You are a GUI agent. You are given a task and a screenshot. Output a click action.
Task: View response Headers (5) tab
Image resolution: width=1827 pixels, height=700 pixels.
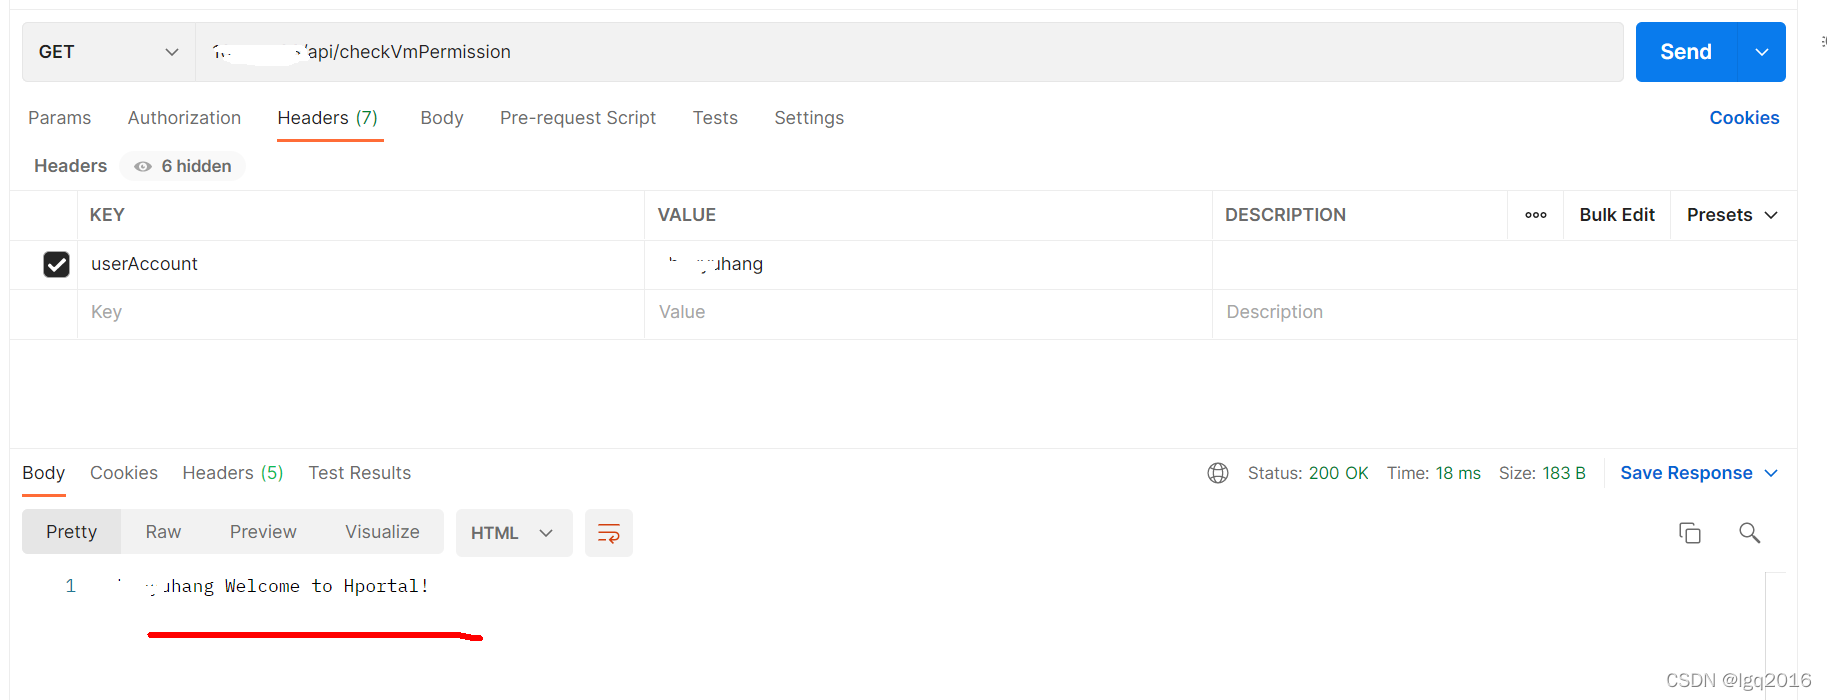(232, 473)
